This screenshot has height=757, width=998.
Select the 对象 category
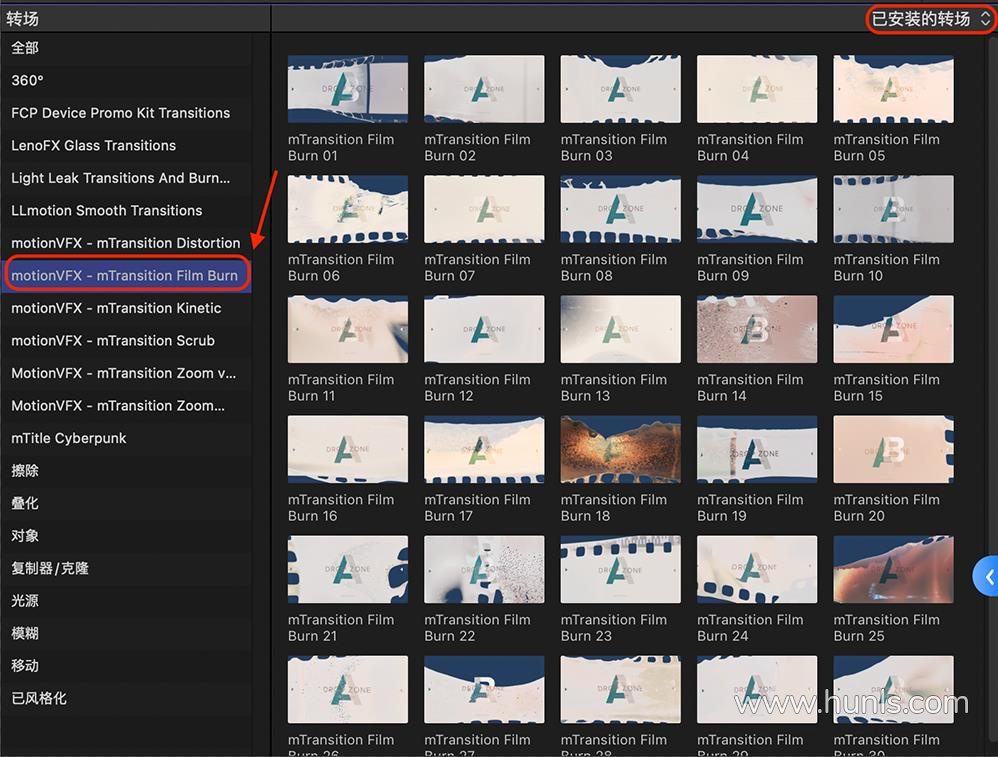pyautogui.click(x=126, y=535)
